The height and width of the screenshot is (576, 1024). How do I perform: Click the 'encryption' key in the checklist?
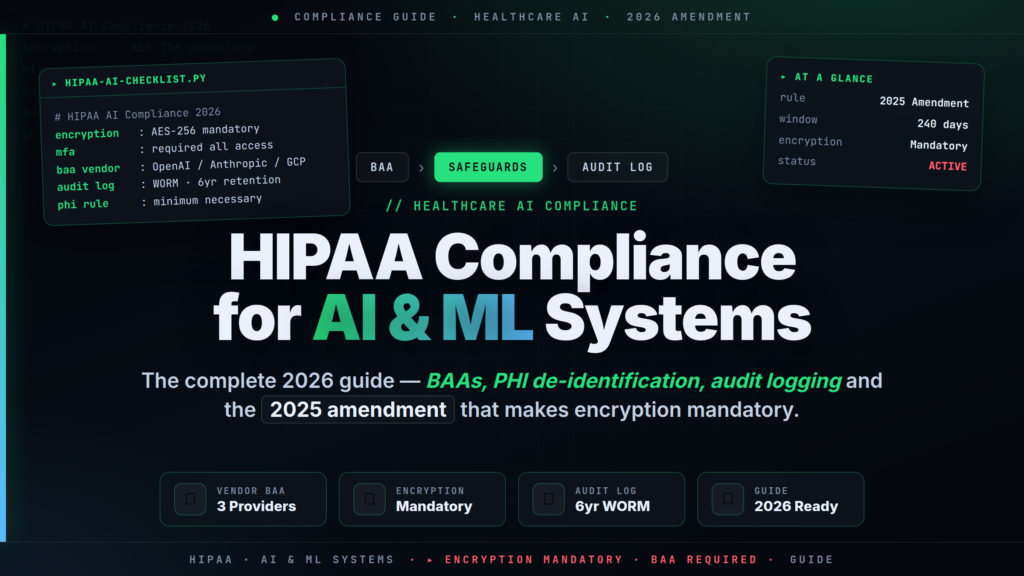click(x=87, y=134)
